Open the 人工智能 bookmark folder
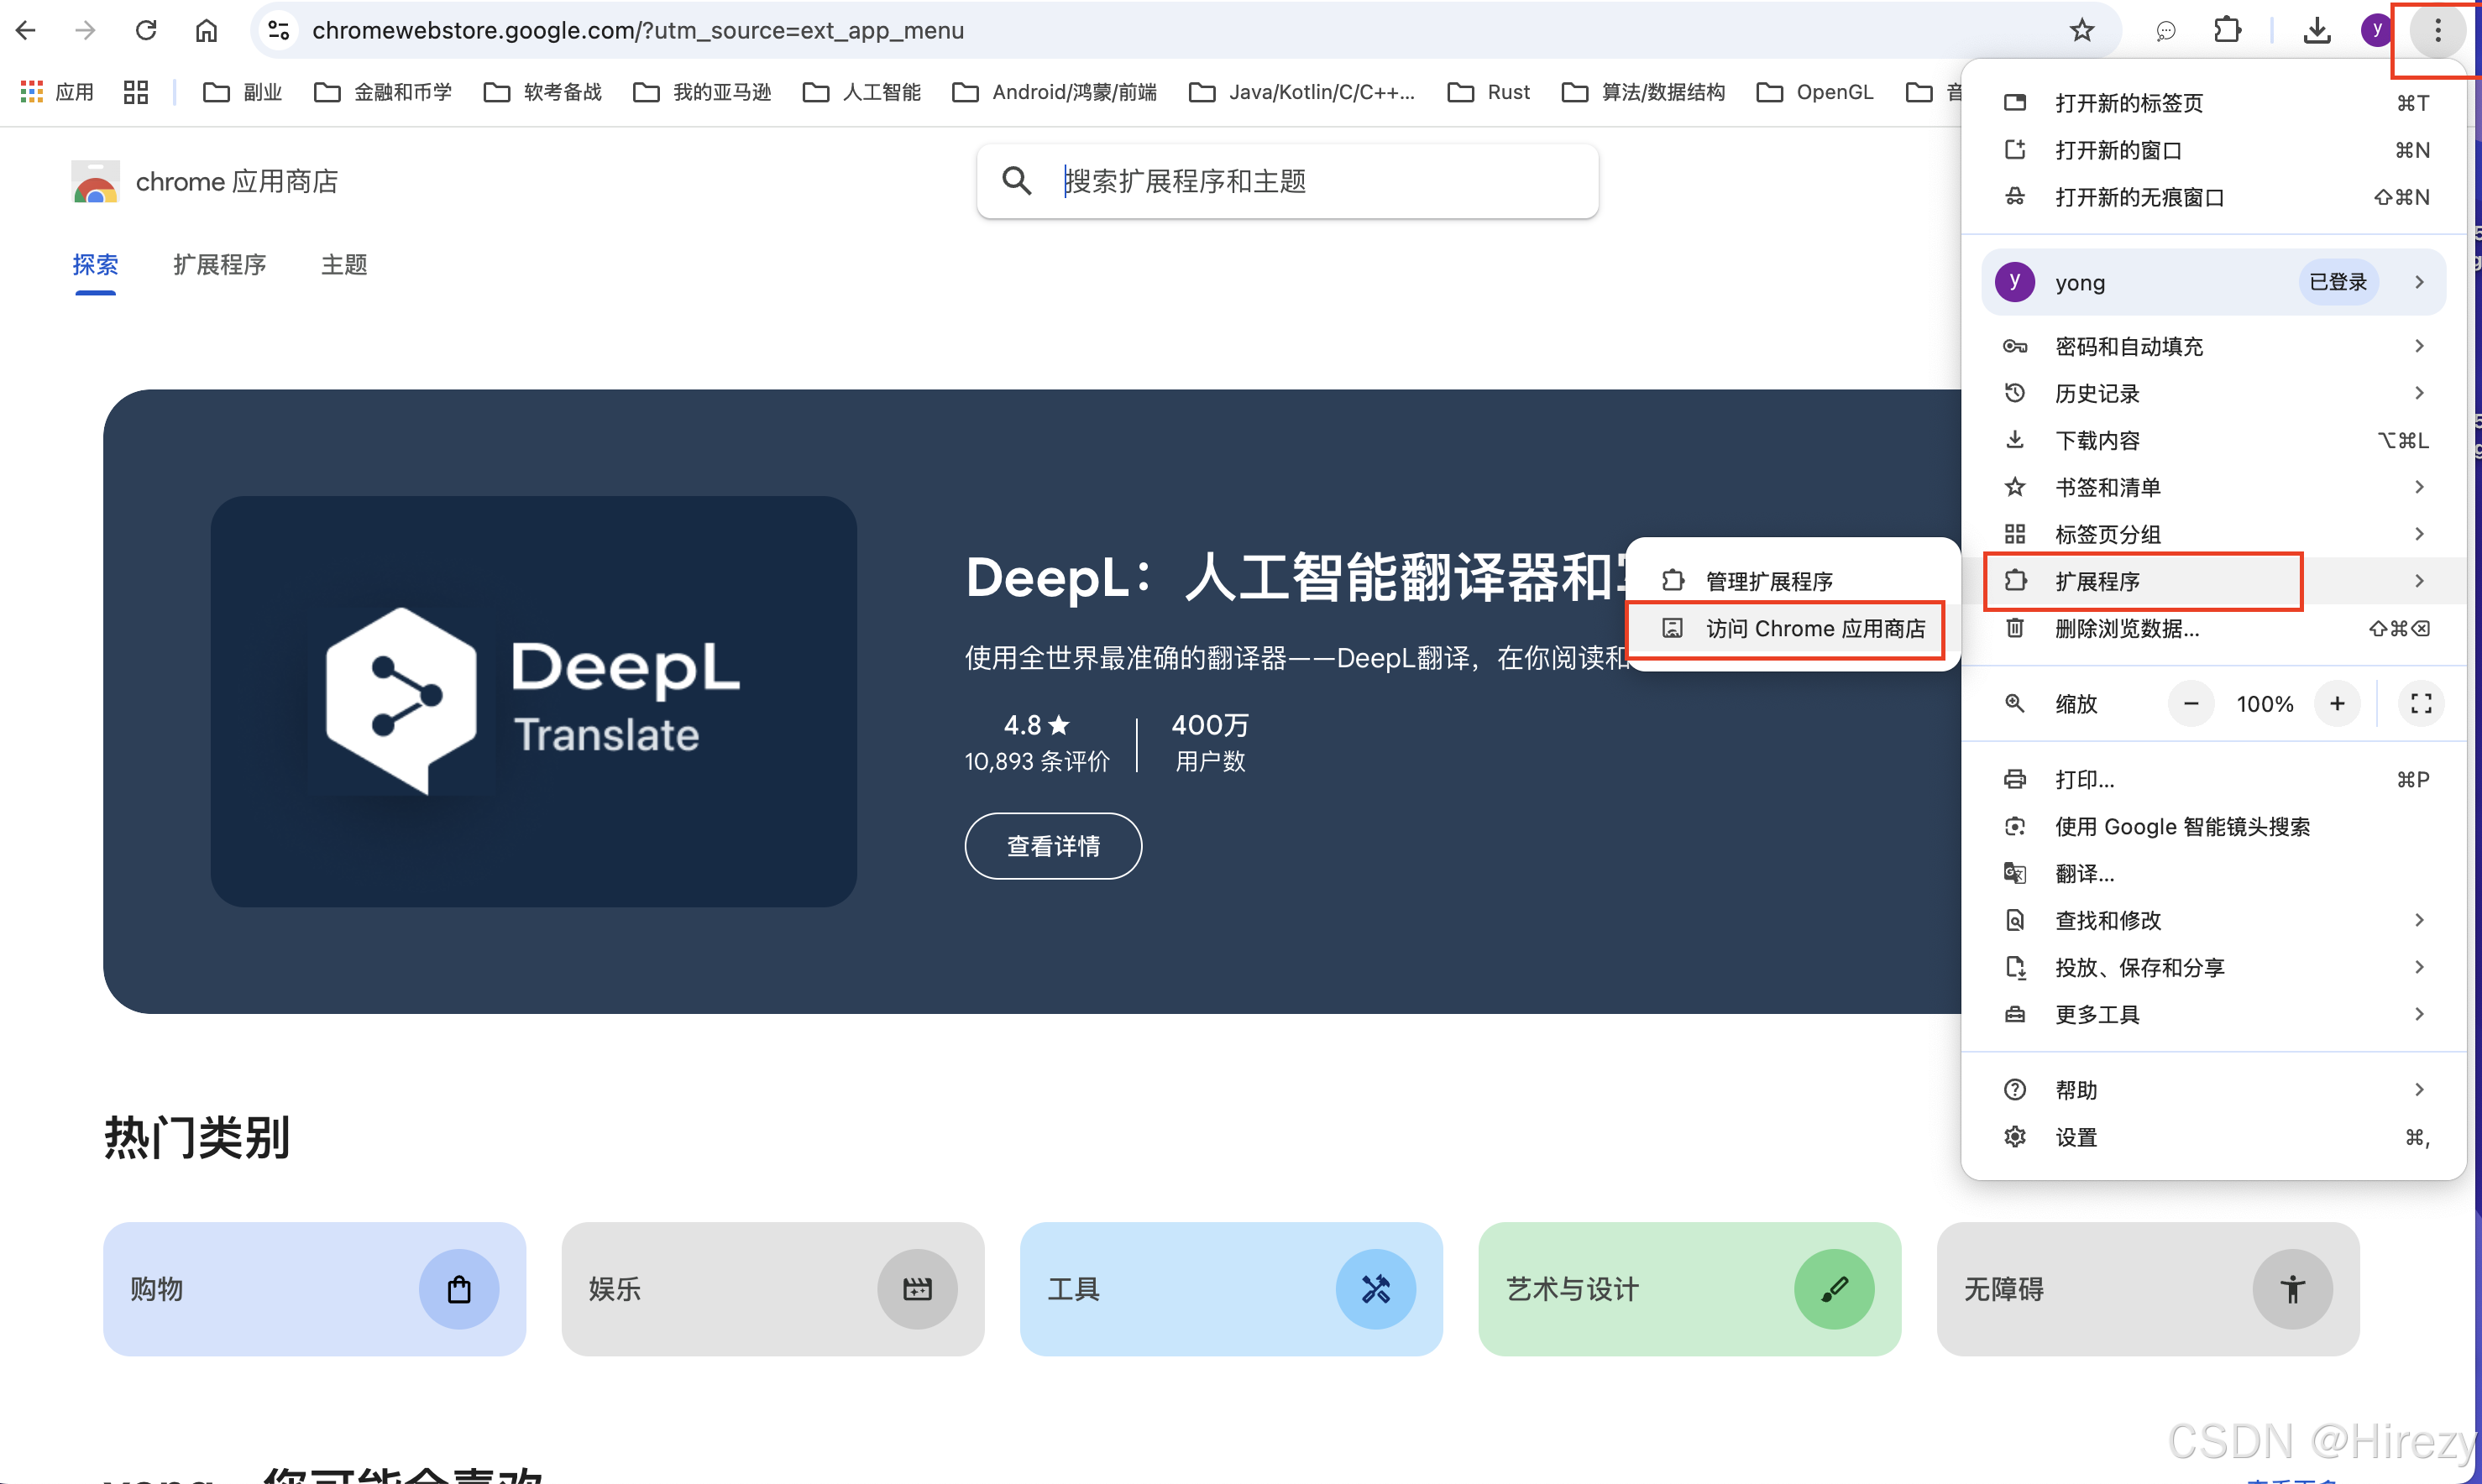 (x=861, y=92)
